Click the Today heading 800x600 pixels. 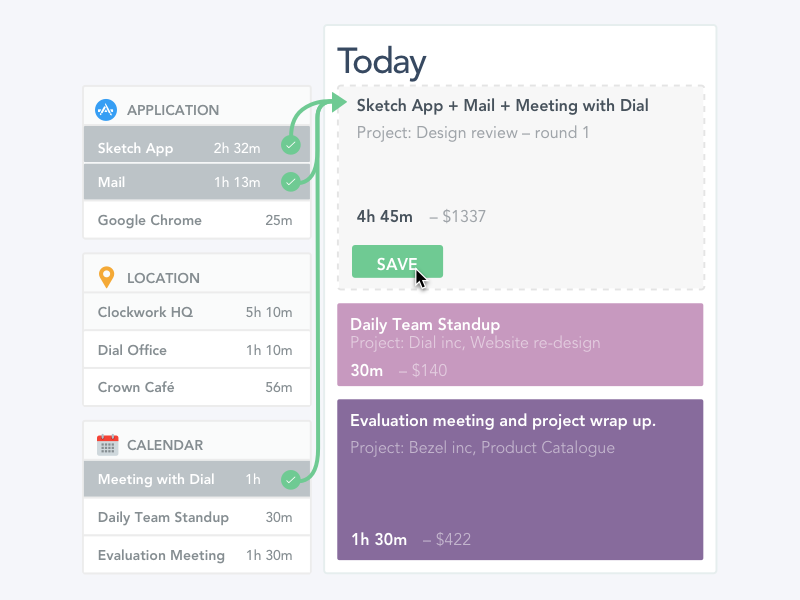381,61
